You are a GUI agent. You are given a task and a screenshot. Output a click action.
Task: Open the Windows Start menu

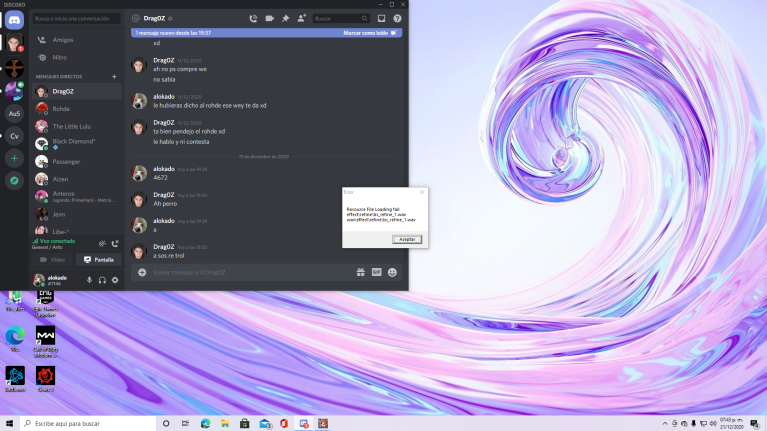(9, 423)
